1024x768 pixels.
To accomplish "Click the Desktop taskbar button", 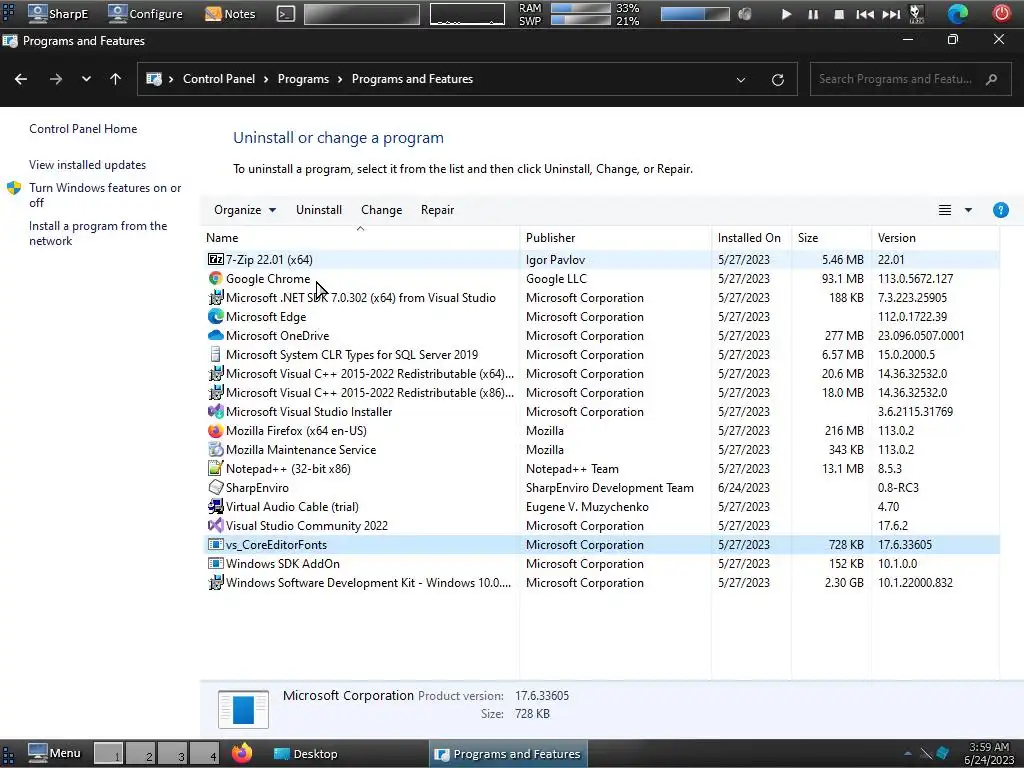I will (x=306, y=753).
